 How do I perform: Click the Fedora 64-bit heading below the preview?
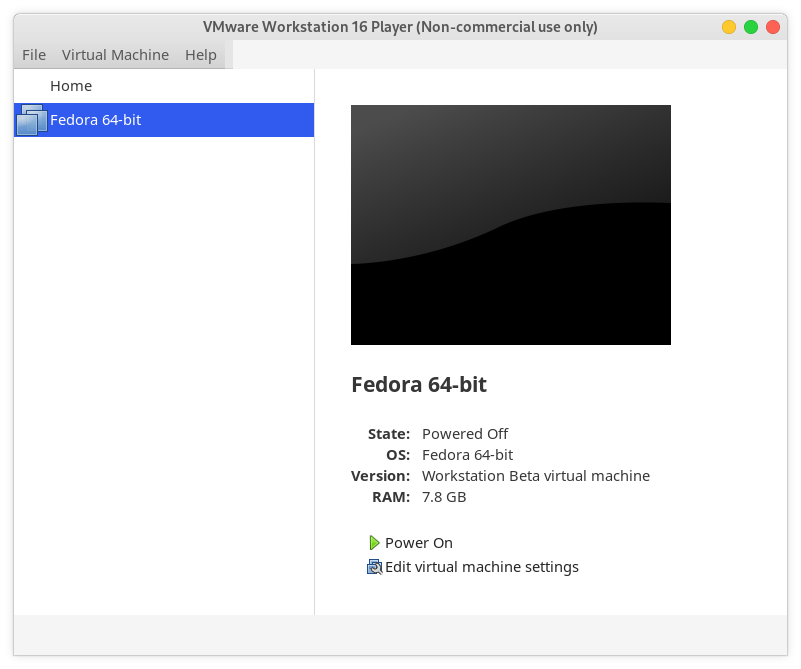[x=419, y=384]
